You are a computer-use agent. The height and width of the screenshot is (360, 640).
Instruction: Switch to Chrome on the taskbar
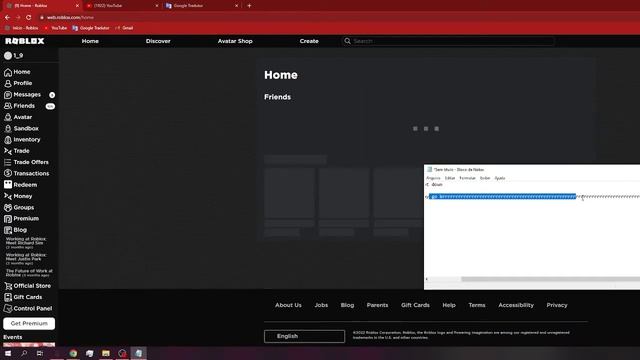coord(73,353)
